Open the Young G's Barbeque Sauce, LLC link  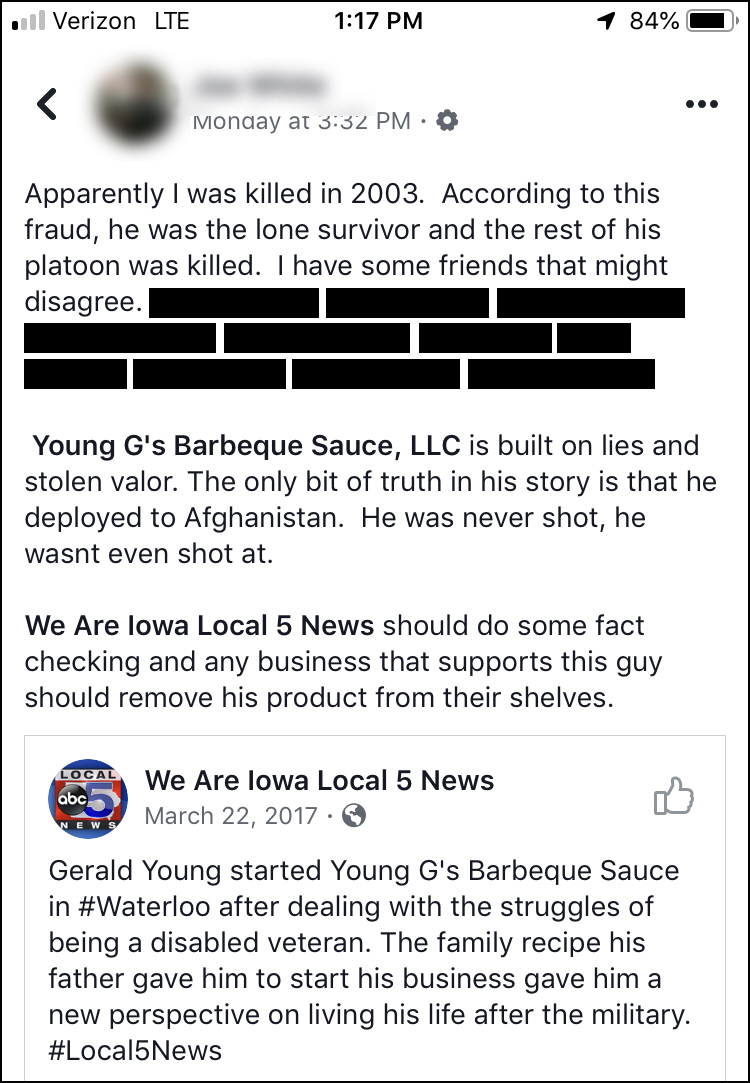(247, 446)
